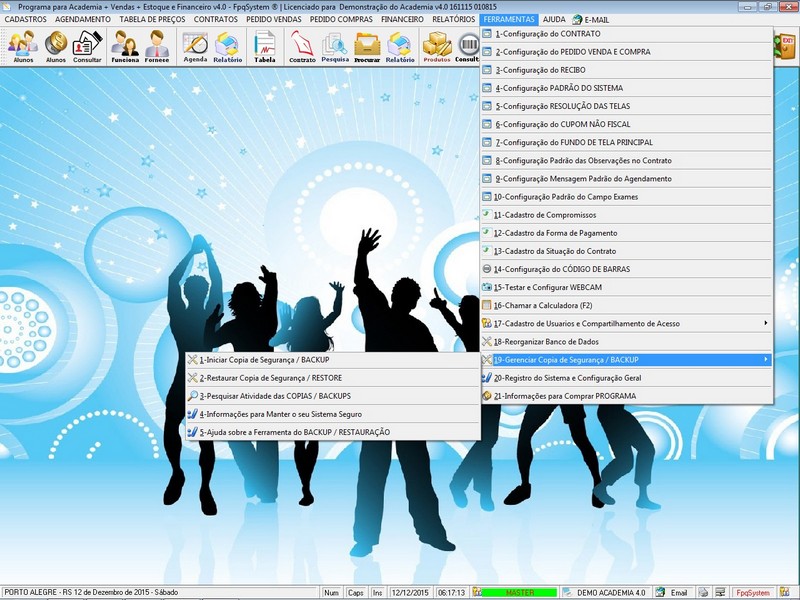Click the green MASTER status indicator
The width and height of the screenshot is (800, 600).
[519, 592]
